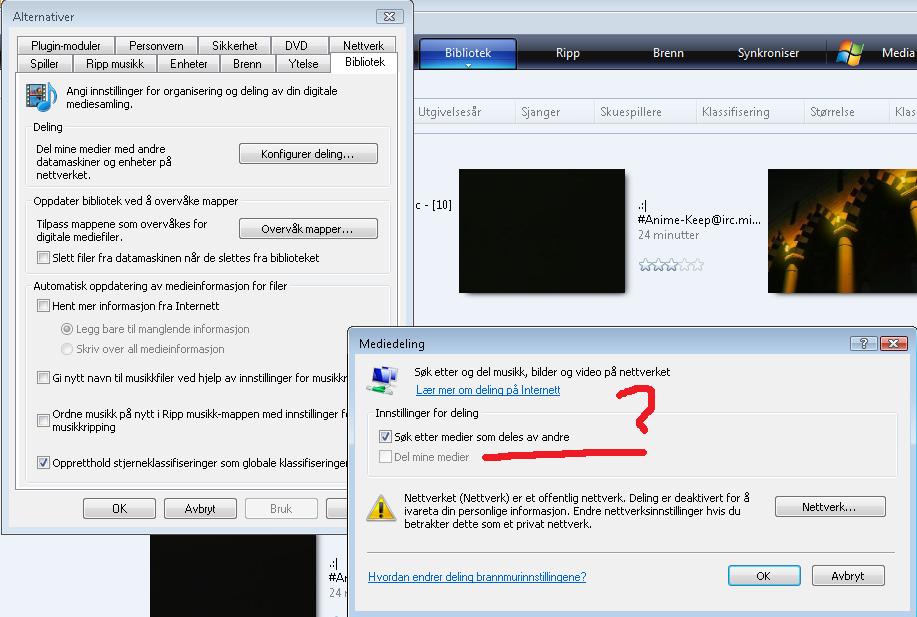917x617 pixels.
Task: Uncheck Oppretthold stjerneklassifiseringer checkbox
Action: pos(43,463)
